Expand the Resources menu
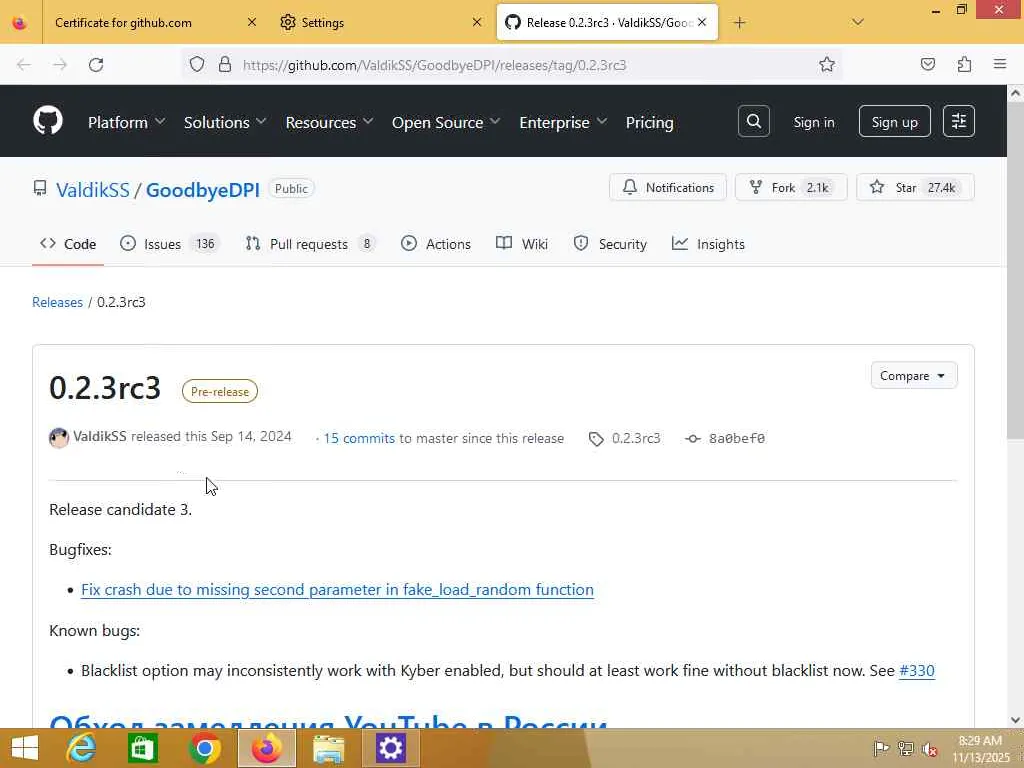 tap(329, 122)
